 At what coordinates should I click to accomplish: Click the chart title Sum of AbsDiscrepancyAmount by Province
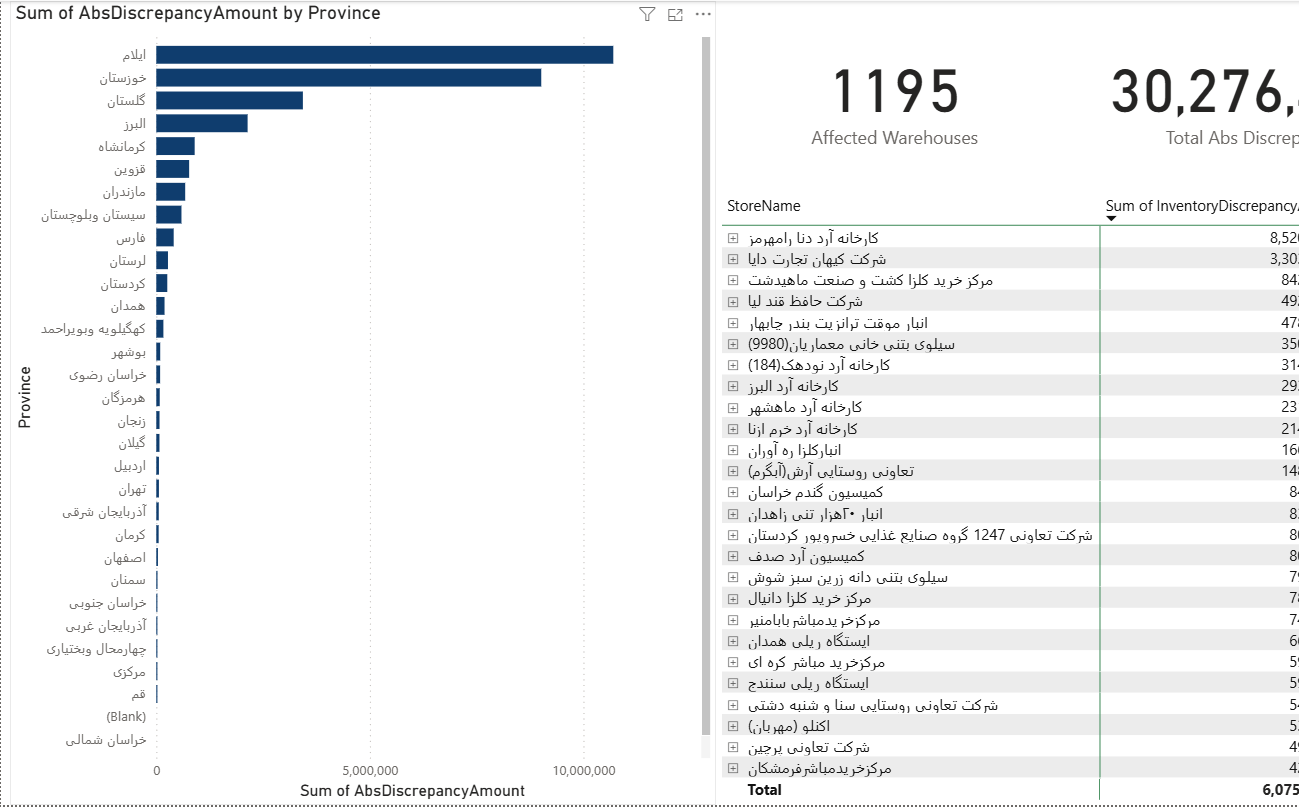198,14
